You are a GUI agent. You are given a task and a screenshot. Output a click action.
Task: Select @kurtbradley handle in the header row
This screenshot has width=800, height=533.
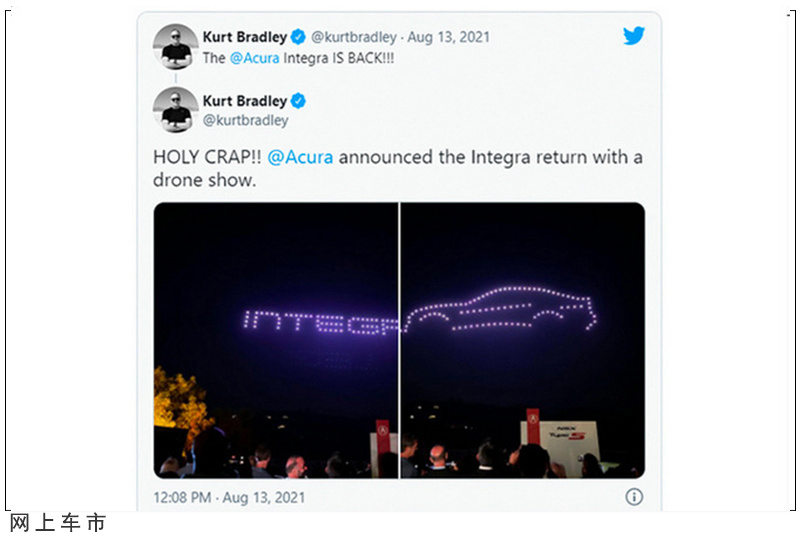click(x=354, y=37)
